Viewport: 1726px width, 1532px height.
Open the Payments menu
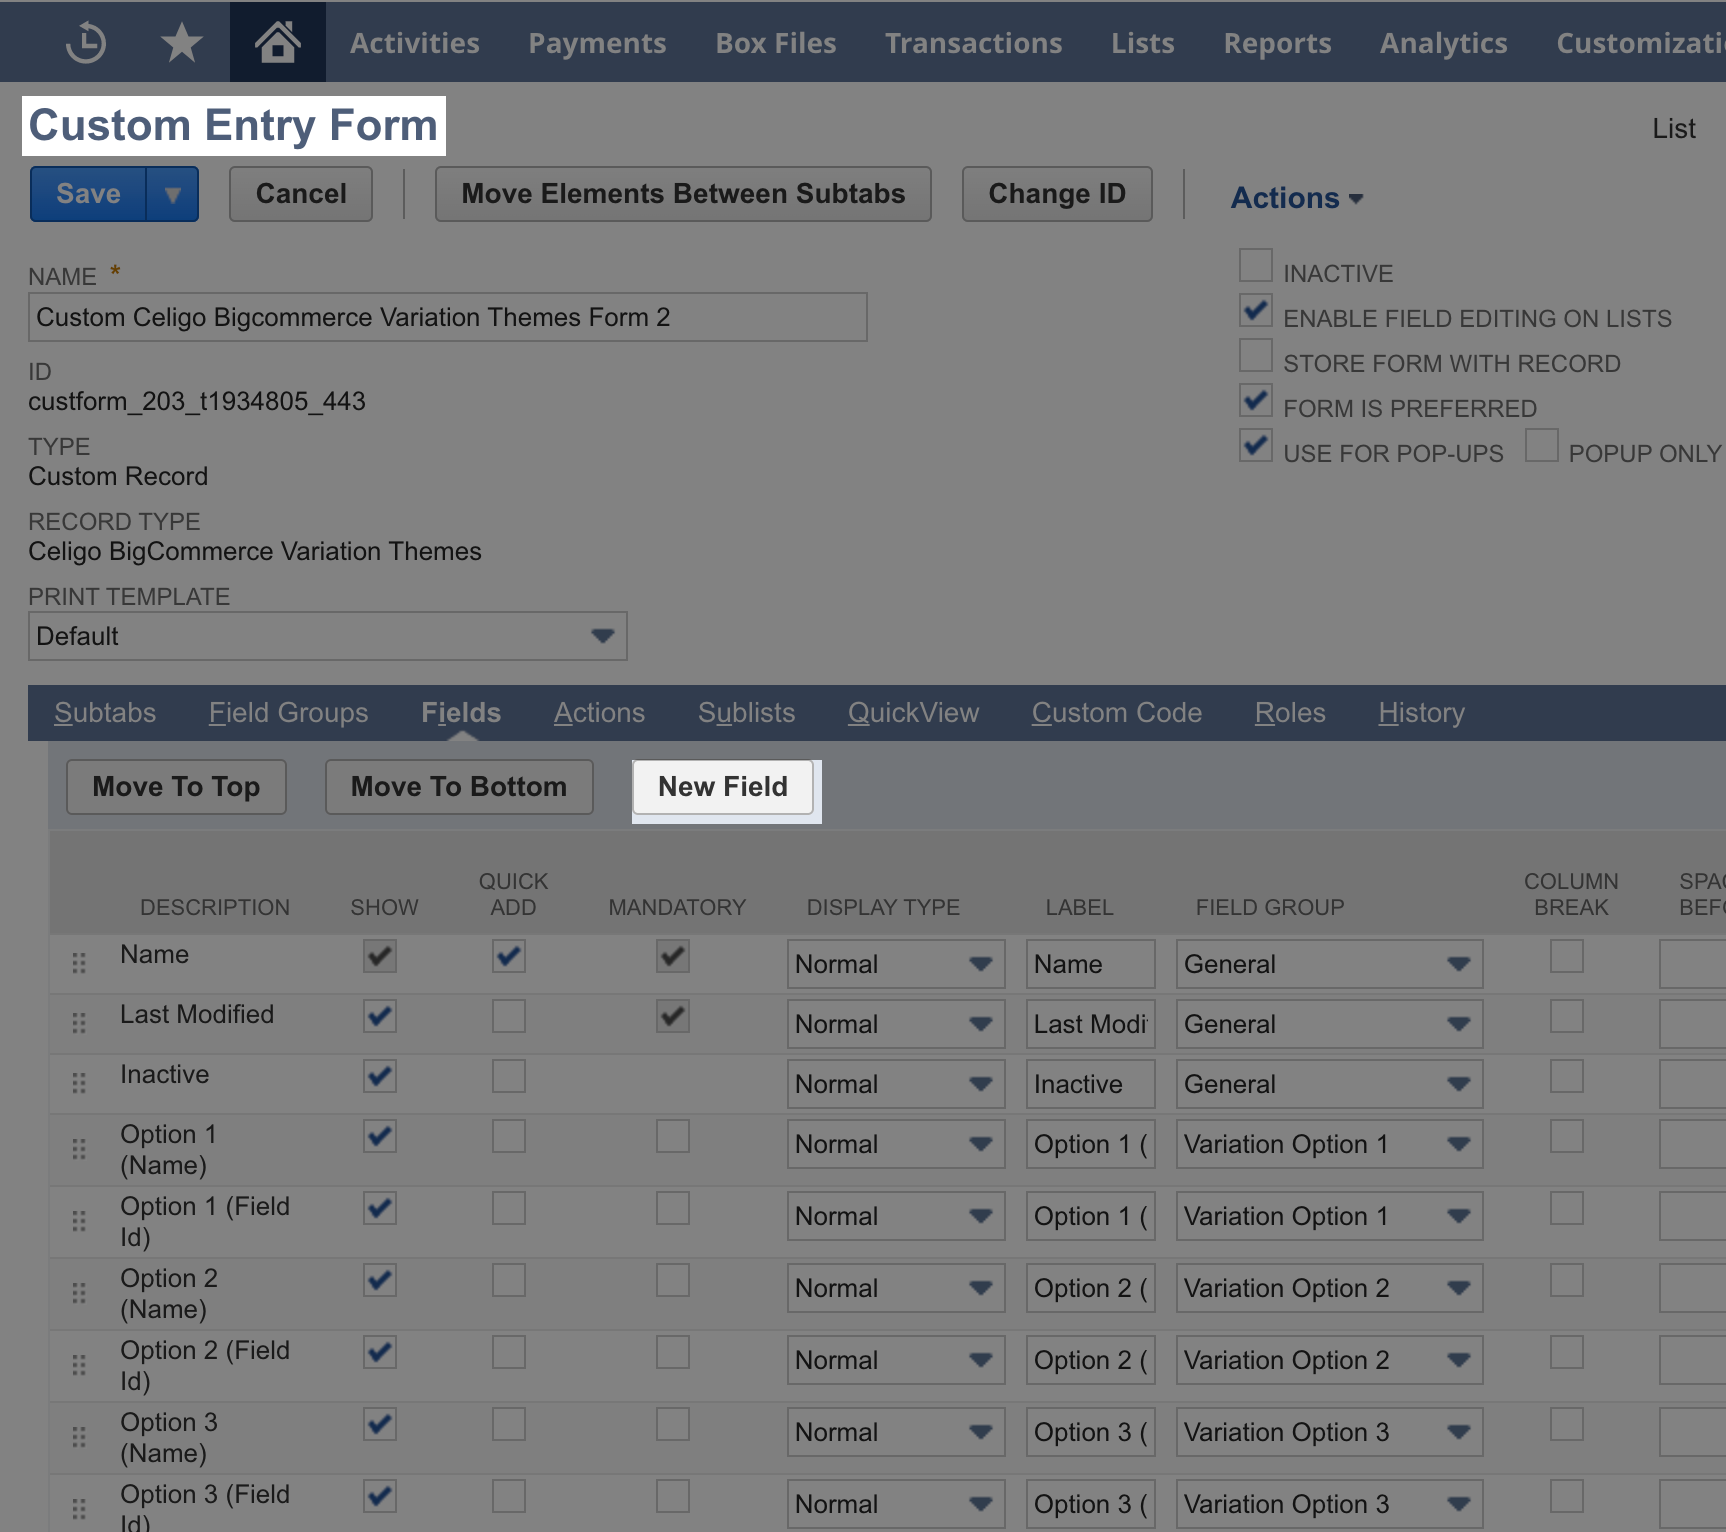tap(597, 43)
